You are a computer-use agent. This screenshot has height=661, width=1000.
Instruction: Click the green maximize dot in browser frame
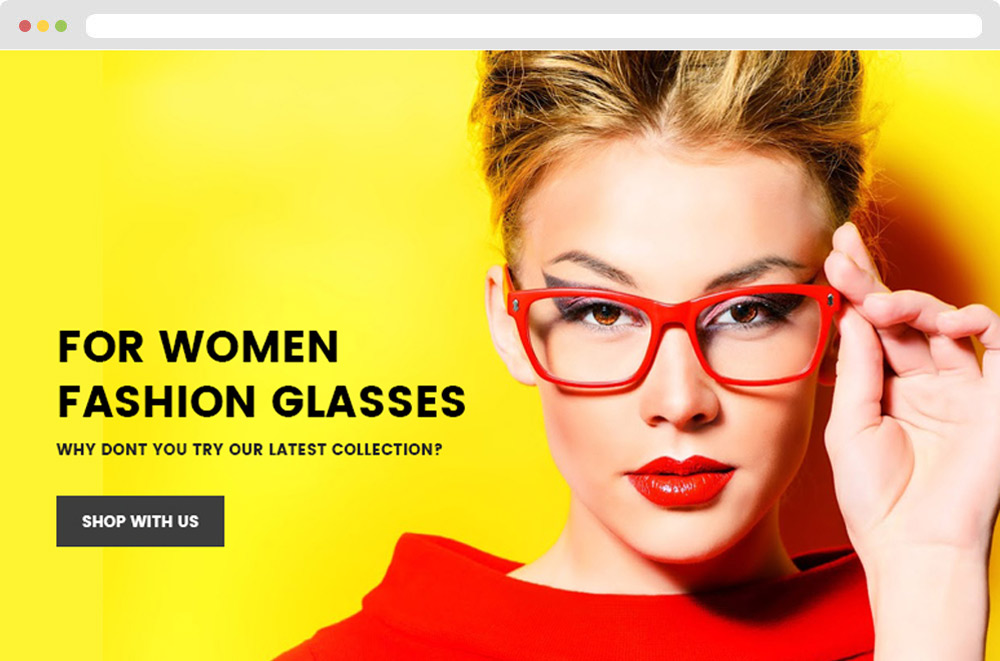61,26
